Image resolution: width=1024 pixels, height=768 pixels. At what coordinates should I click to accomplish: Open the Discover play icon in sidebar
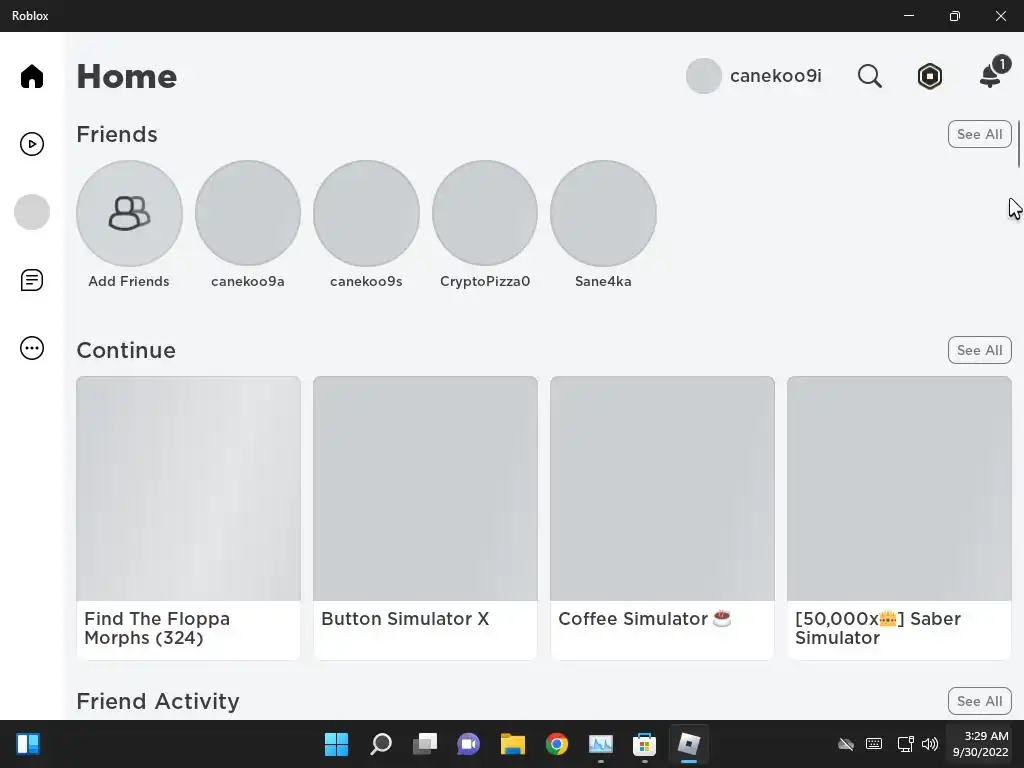31,144
